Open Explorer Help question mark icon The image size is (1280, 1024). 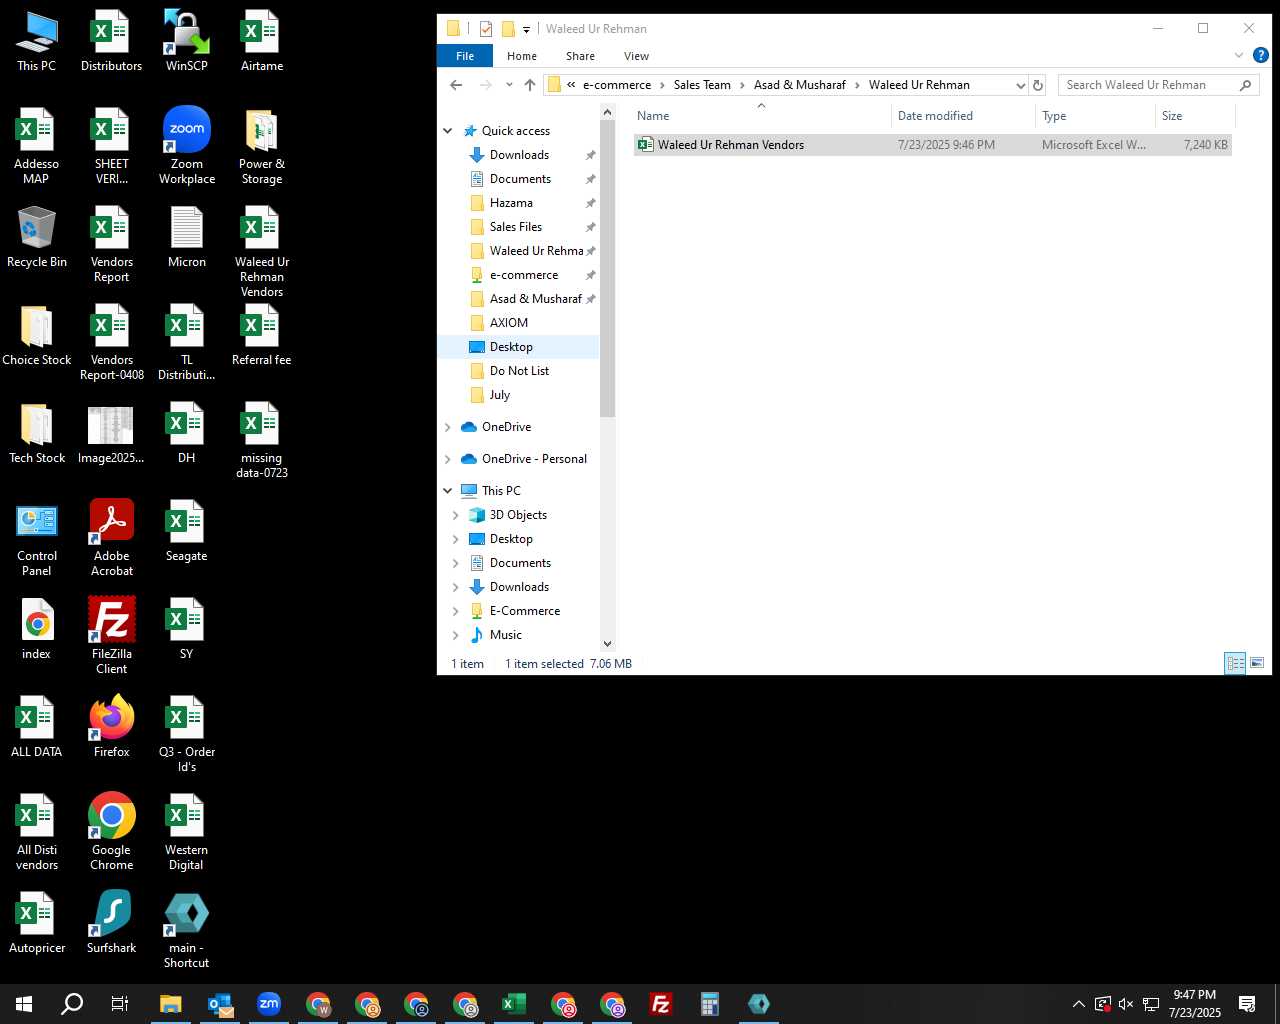click(1260, 56)
